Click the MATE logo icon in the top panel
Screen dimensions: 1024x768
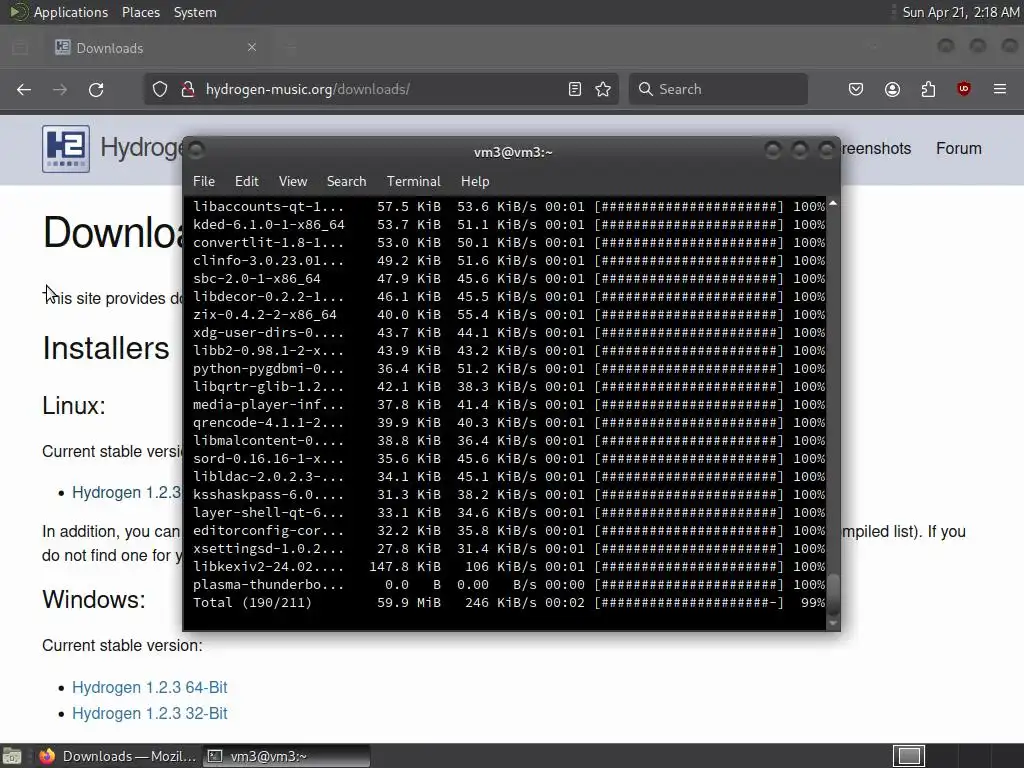point(18,12)
